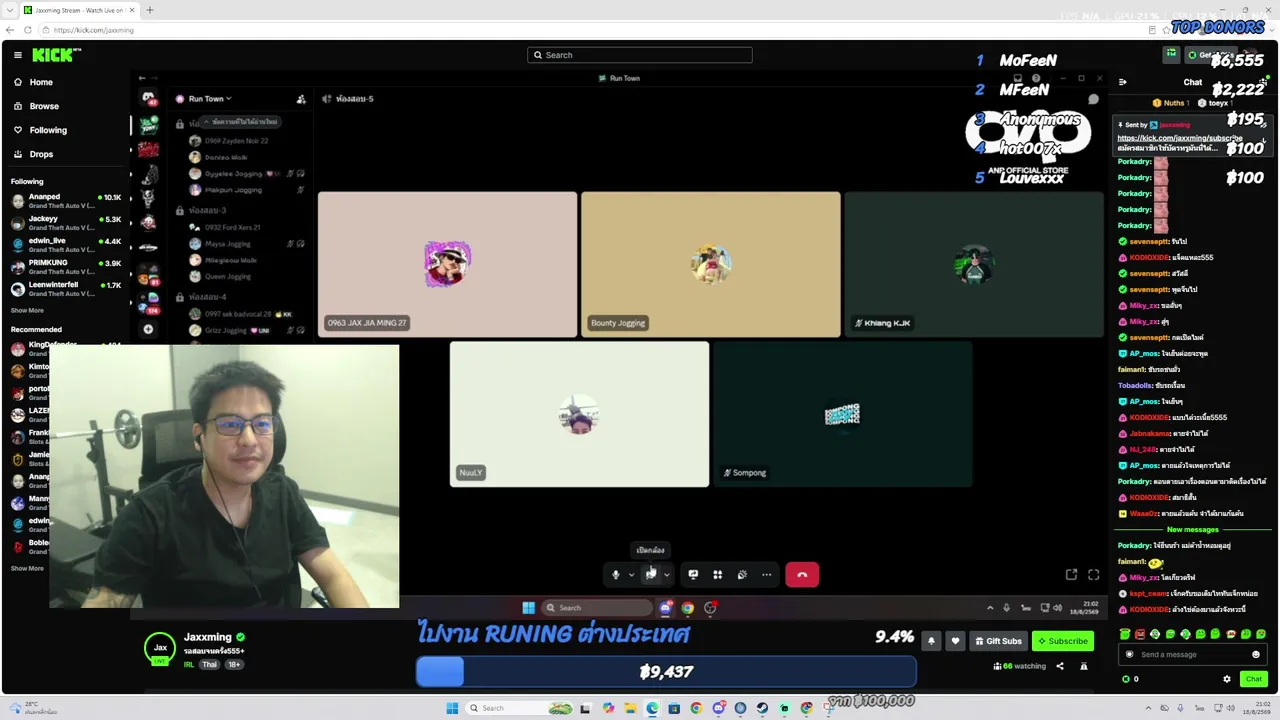Click the donation goal progress bar
Viewport: 1280px width, 720px height.
(x=666, y=672)
